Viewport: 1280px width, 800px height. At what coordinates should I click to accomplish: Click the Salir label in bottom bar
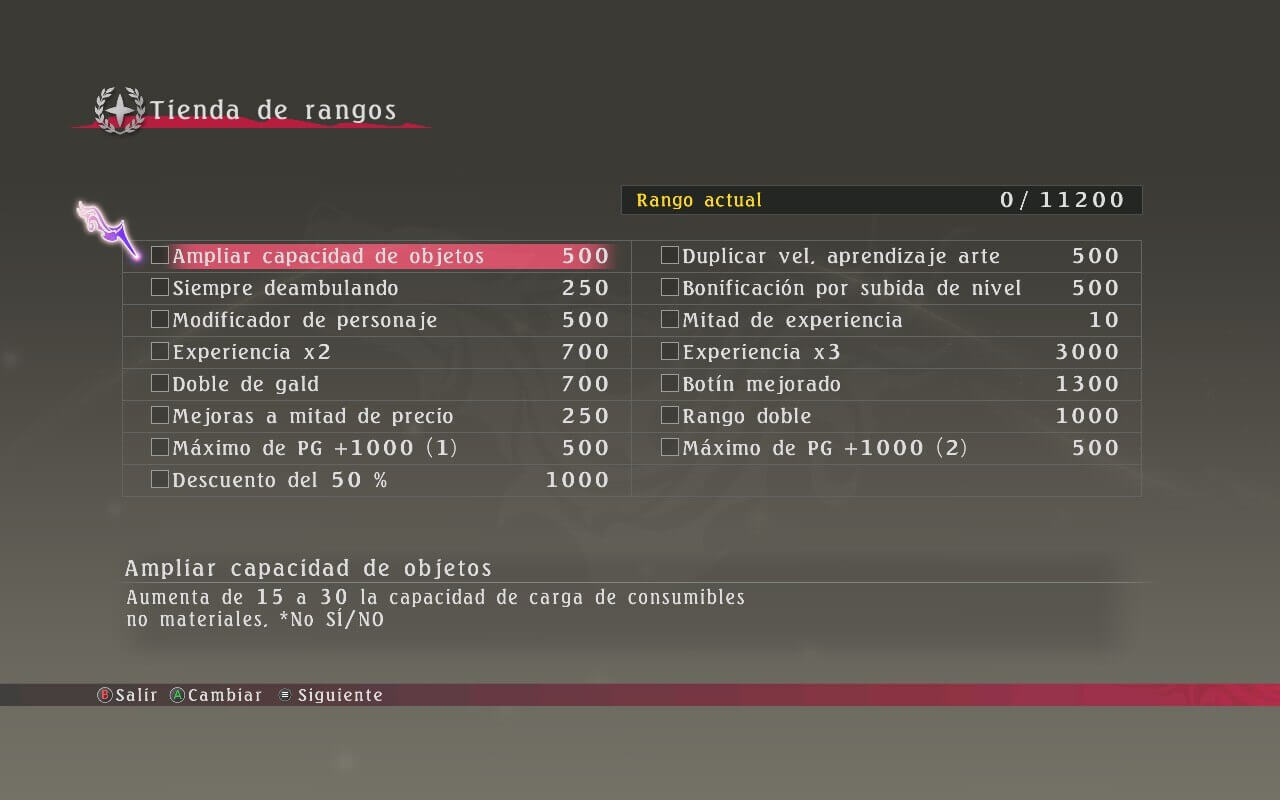point(136,695)
